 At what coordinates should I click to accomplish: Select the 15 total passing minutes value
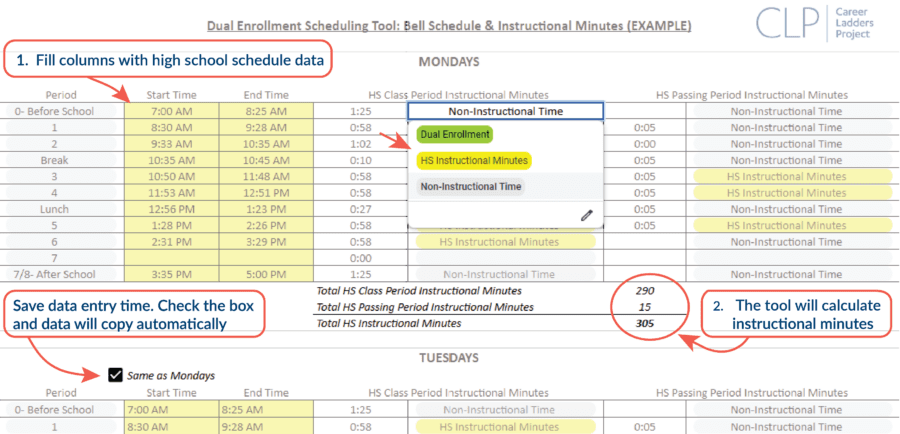pyautogui.click(x=645, y=307)
